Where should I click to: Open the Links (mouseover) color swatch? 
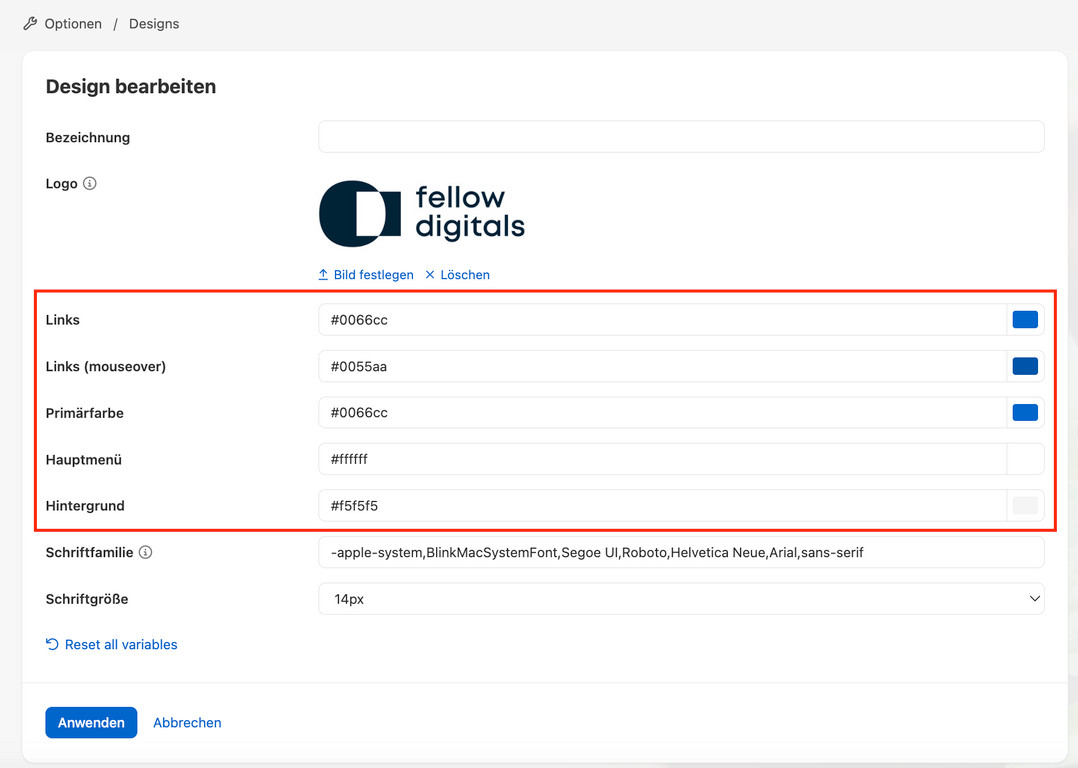(1025, 366)
